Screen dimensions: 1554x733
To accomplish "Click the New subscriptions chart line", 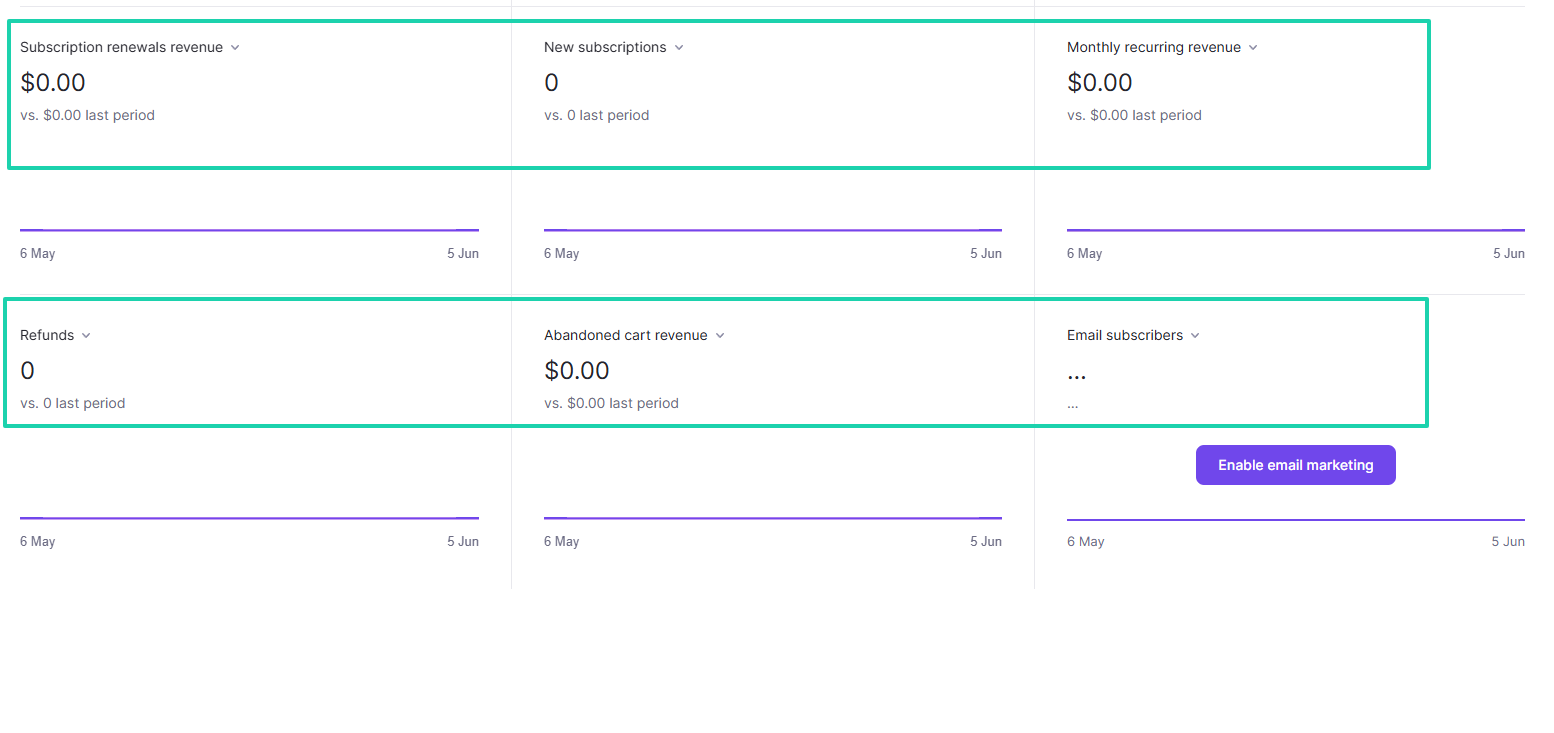I will tap(773, 230).
